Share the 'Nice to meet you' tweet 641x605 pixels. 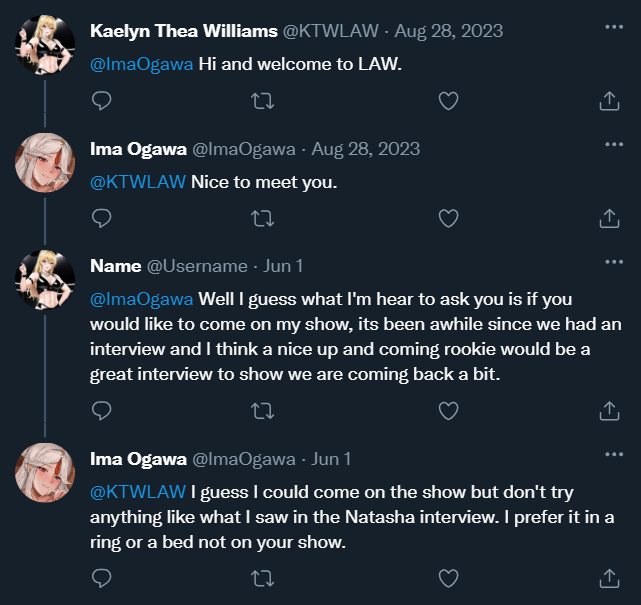click(x=609, y=217)
